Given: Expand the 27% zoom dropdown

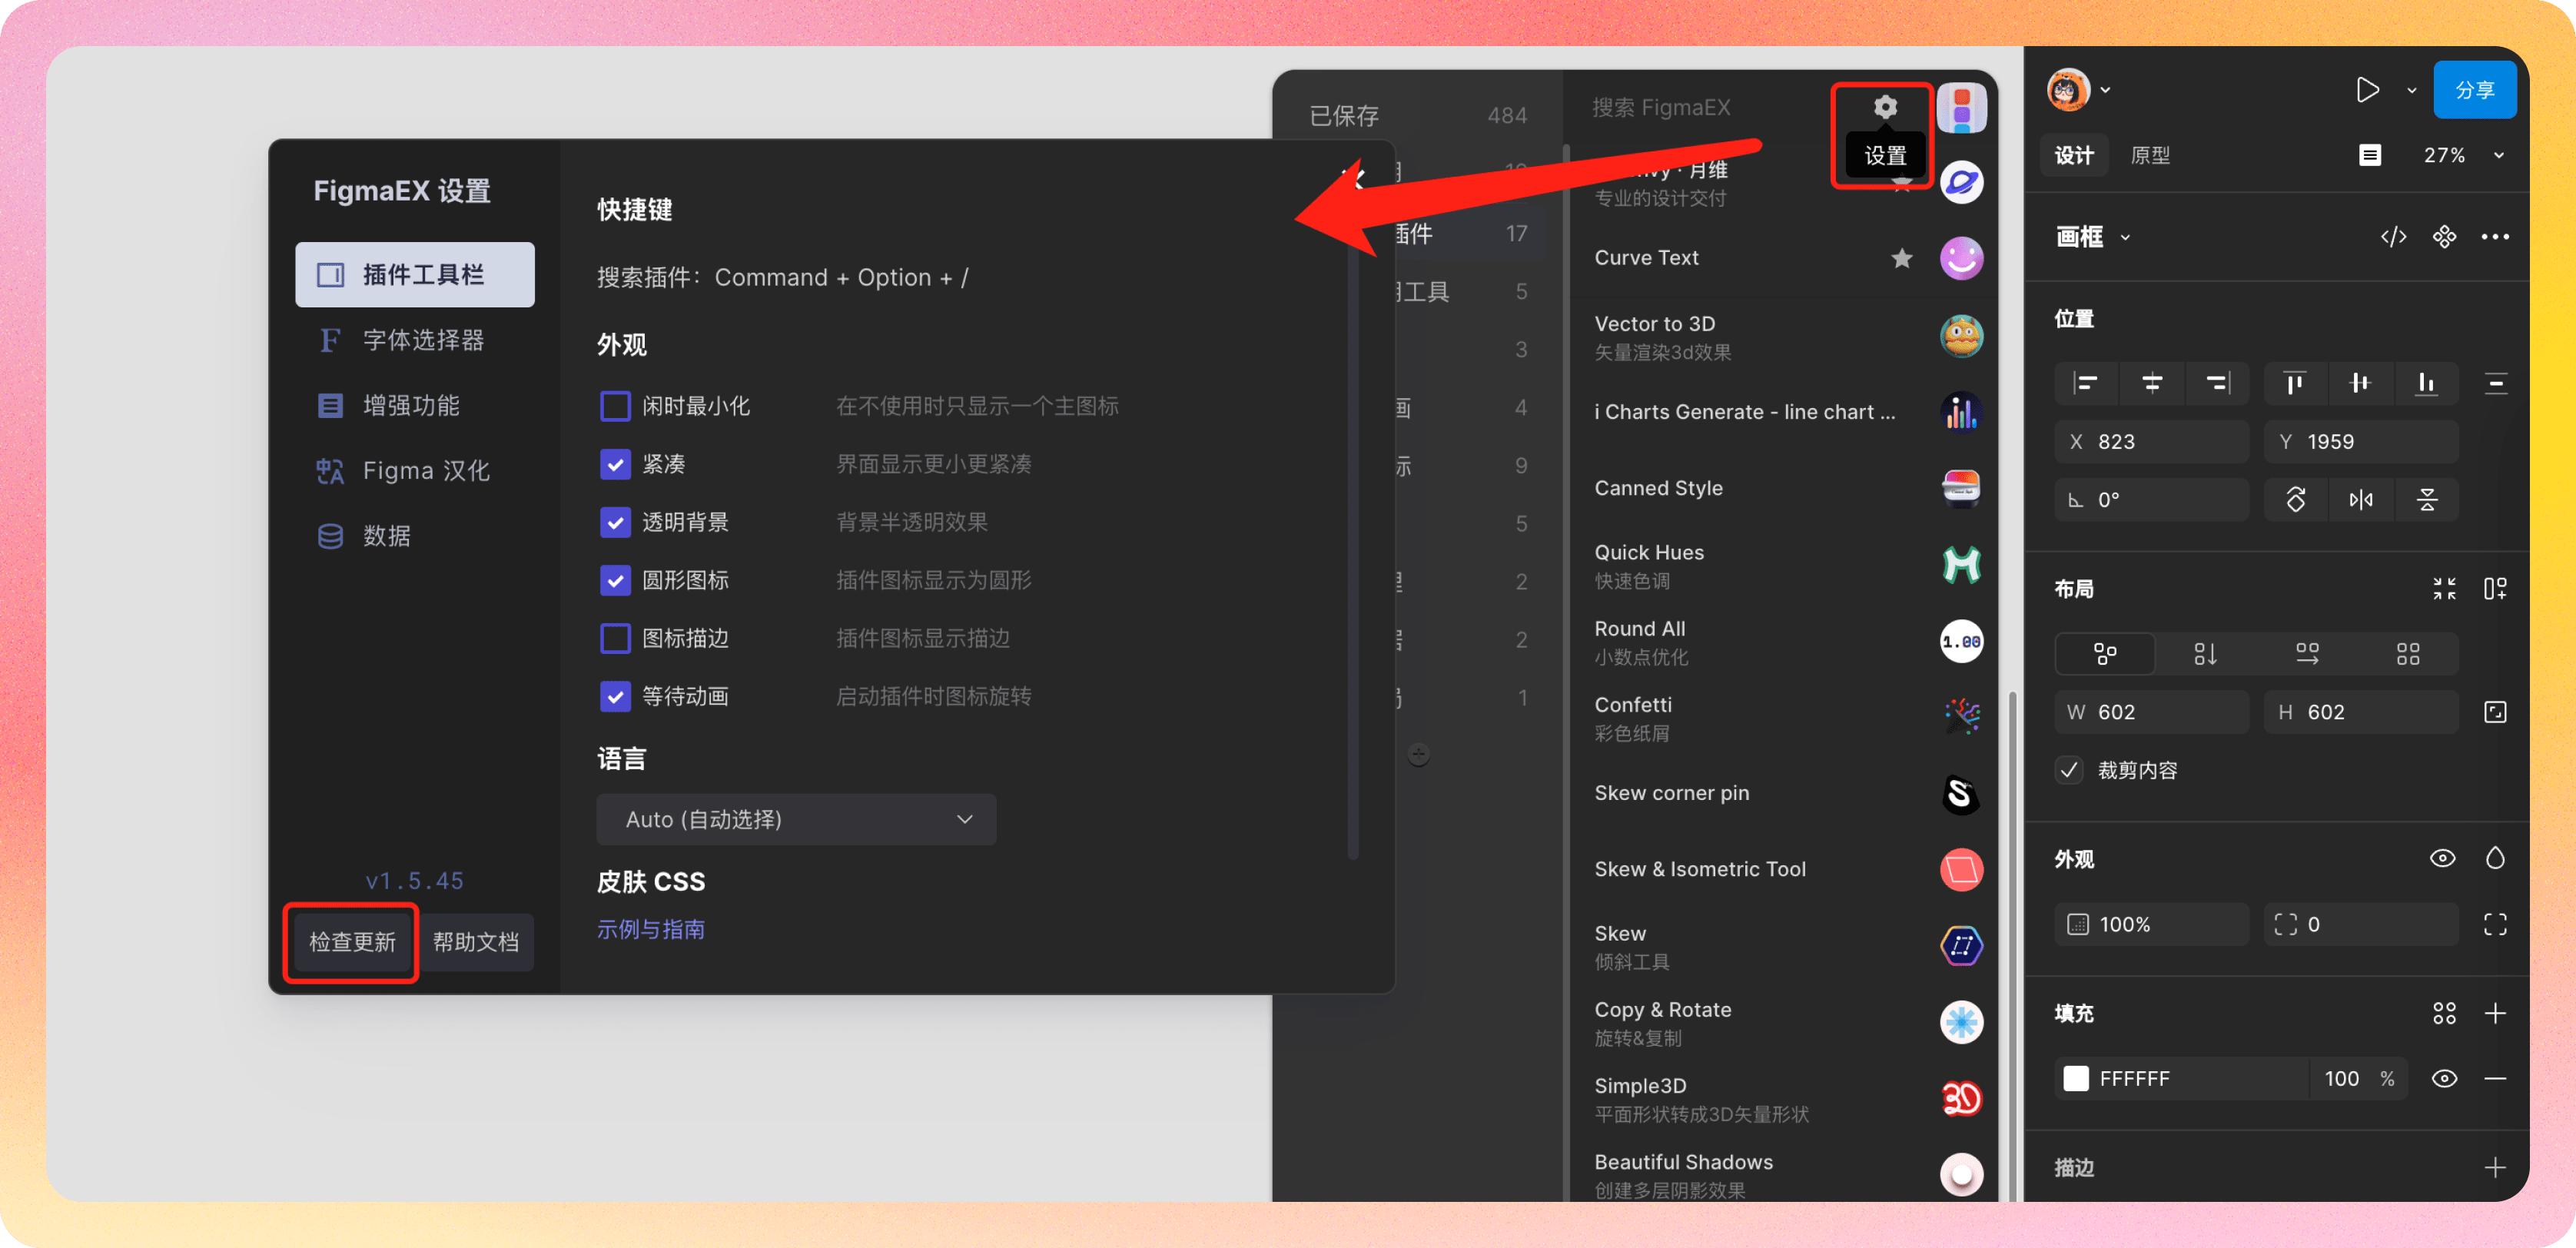Looking at the screenshot, I should (2499, 155).
